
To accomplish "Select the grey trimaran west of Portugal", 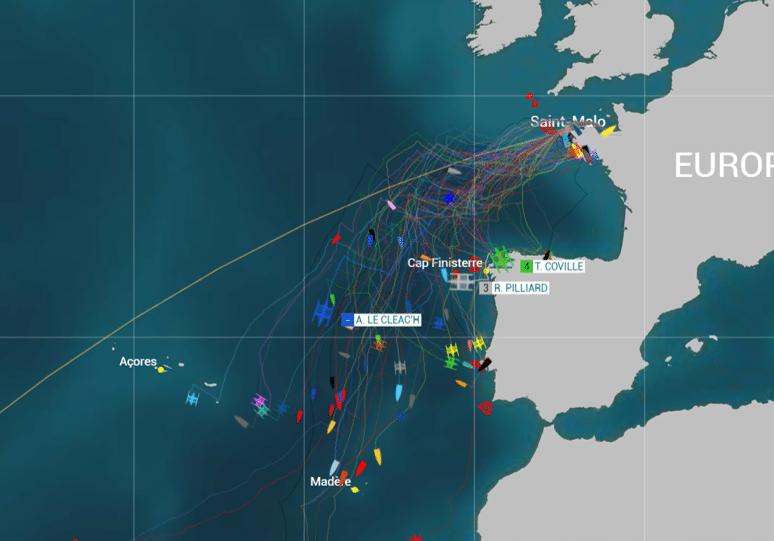I will tap(400, 367).
